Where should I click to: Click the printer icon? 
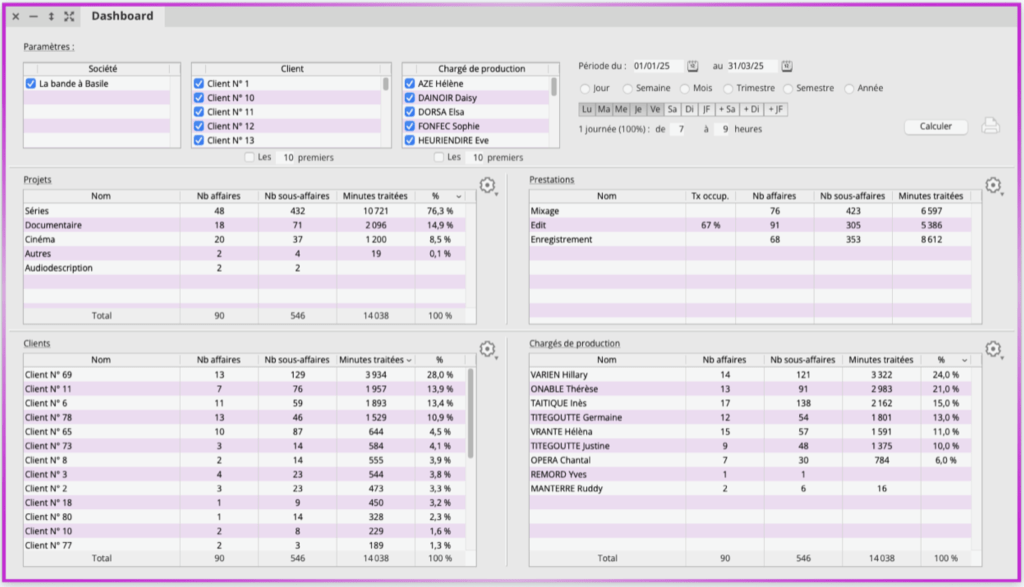[x=989, y=126]
